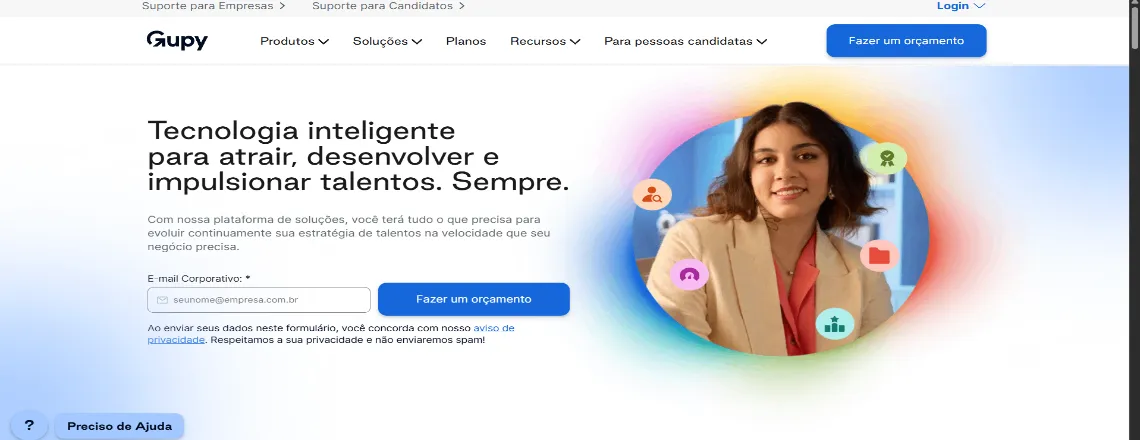1140x440 pixels.
Task: Focus the E-mail Corporativo input field
Action: pos(259,300)
